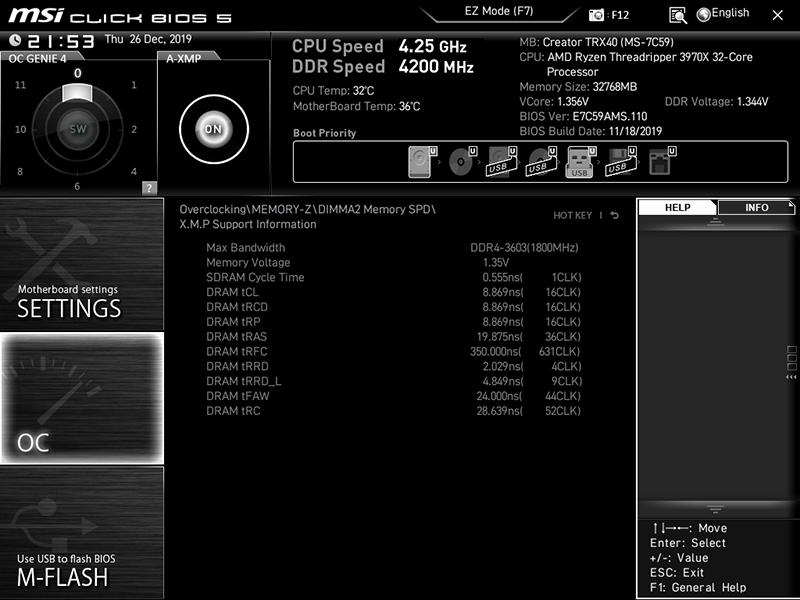Toggle the A-XMP ON button
The height and width of the screenshot is (600, 800).
[214, 129]
